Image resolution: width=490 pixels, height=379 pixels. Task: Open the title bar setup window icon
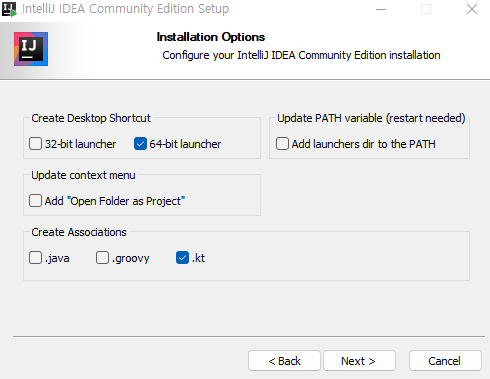coord(9,9)
